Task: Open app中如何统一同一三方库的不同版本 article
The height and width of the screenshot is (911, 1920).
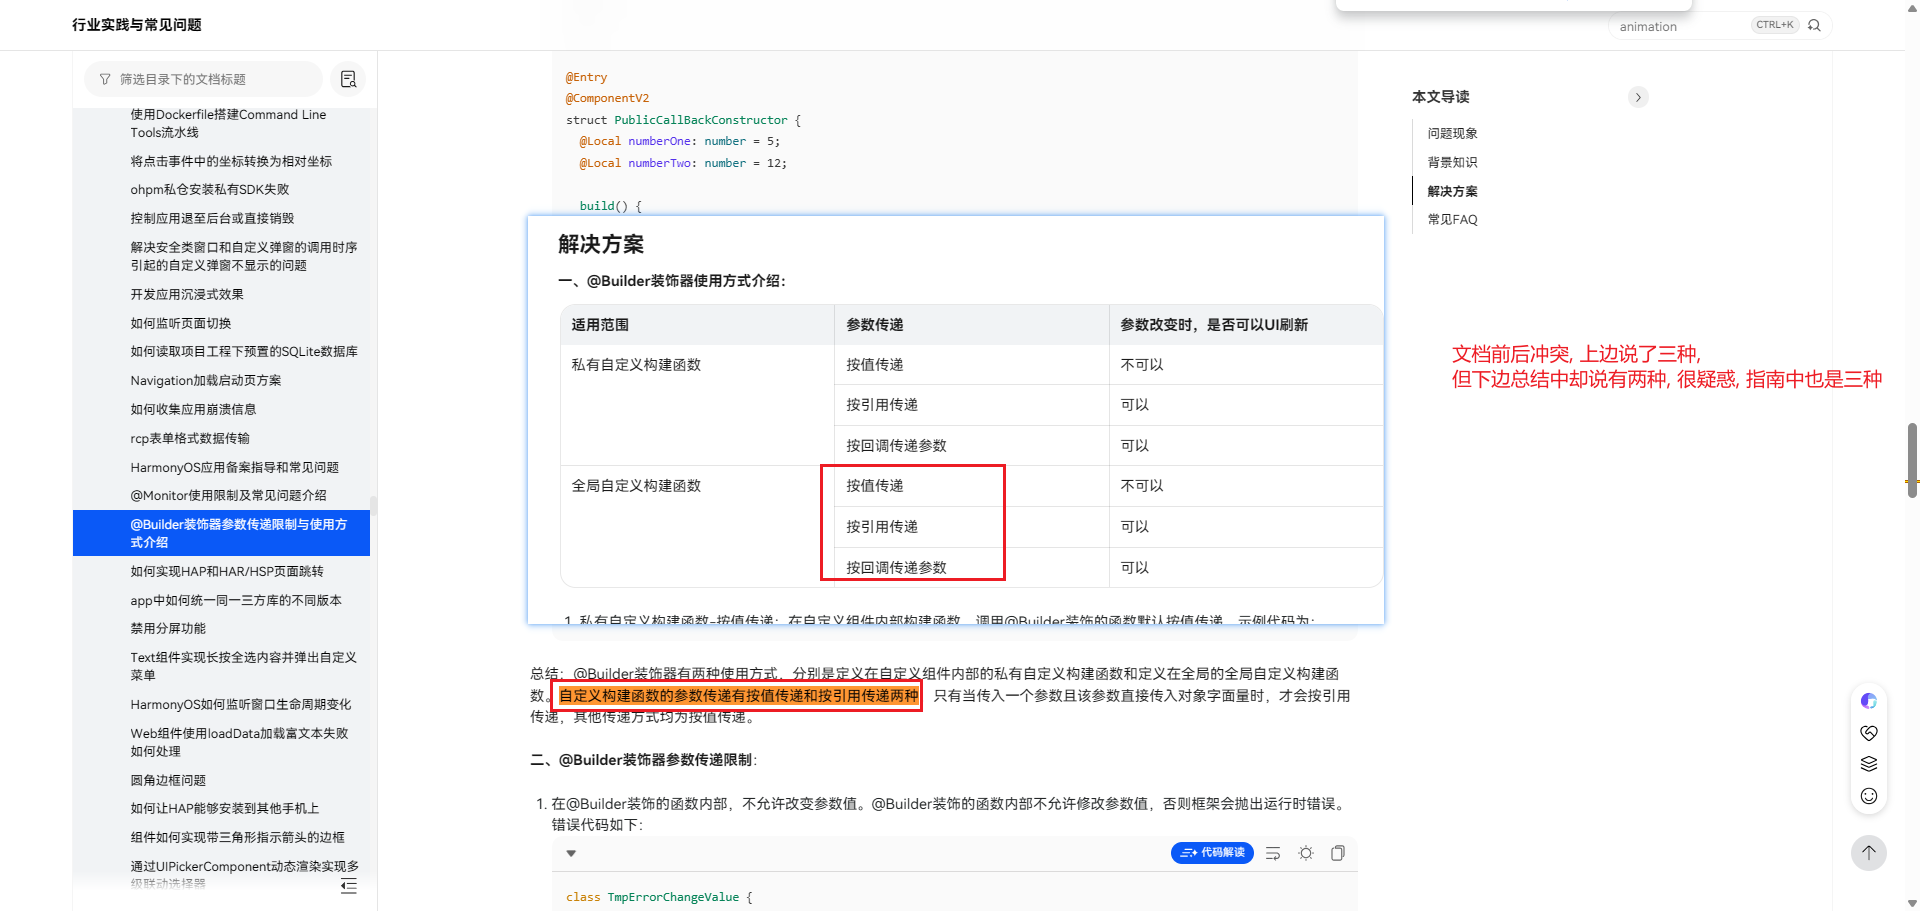Action: click(x=236, y=600)
